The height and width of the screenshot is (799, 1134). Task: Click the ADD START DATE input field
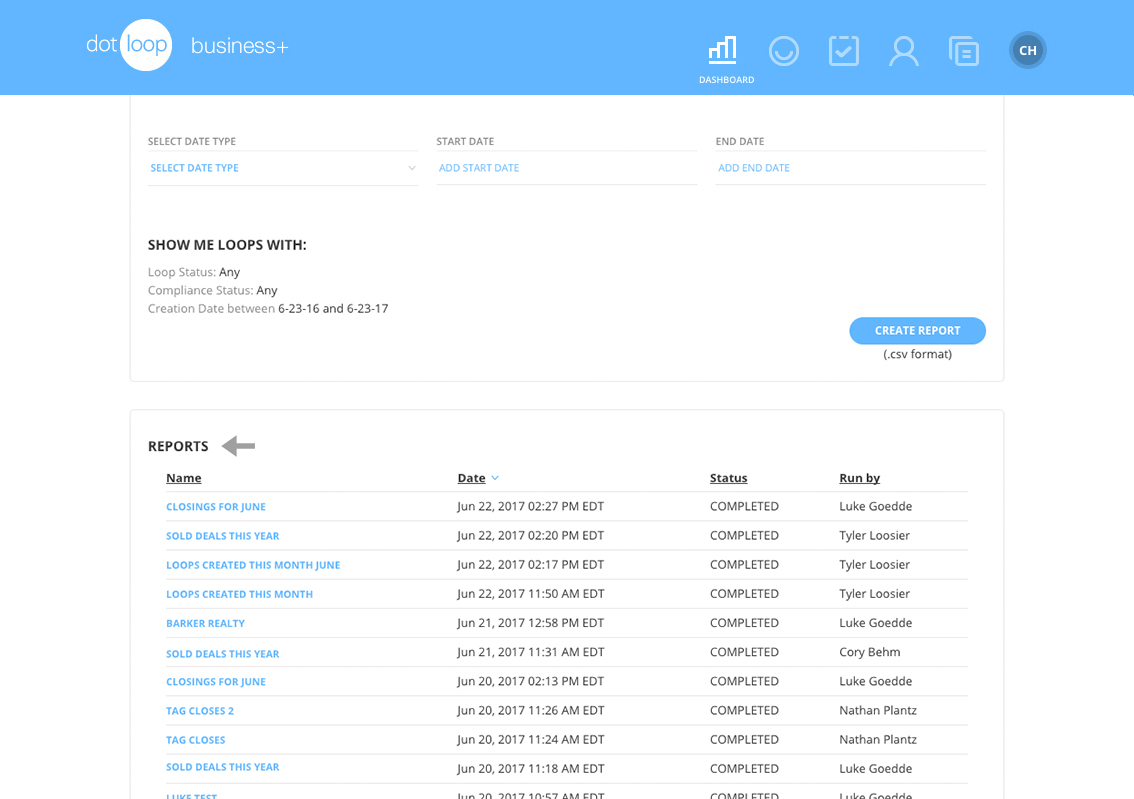coord(478,167)
